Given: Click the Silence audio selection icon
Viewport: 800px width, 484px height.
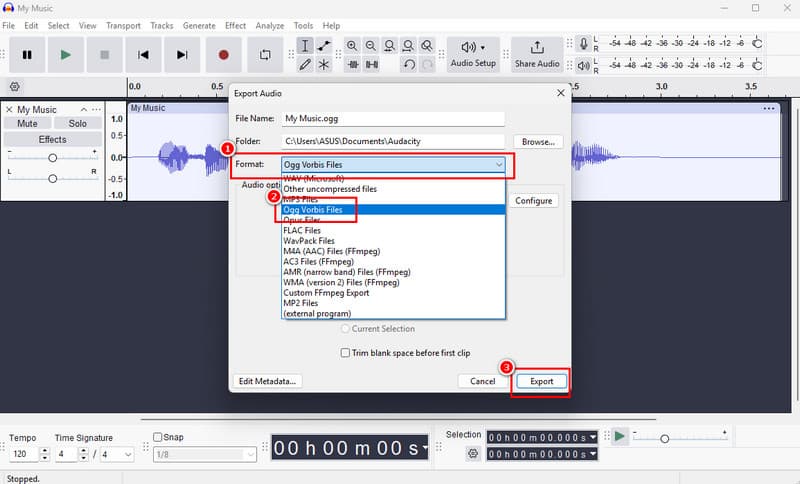Looking at the screenshot, I should (x=372, y=65).
